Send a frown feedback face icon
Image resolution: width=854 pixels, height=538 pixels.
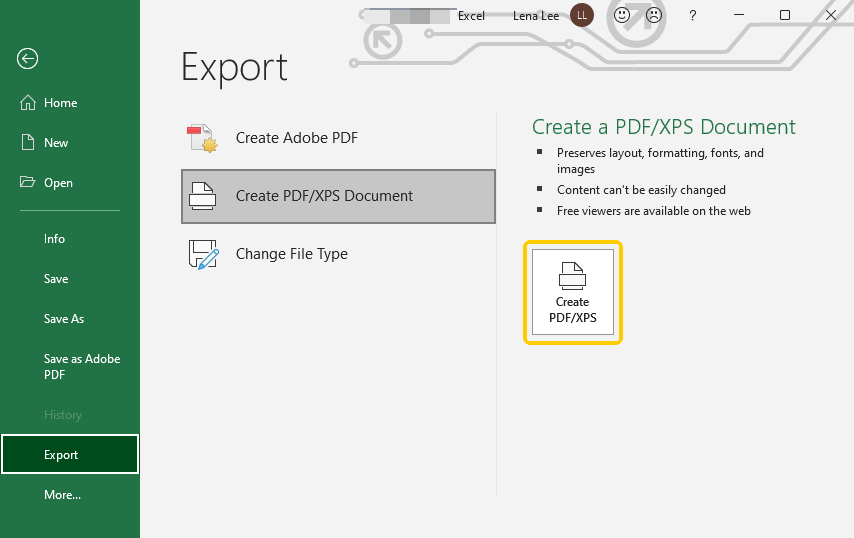[x=654, y=15]
